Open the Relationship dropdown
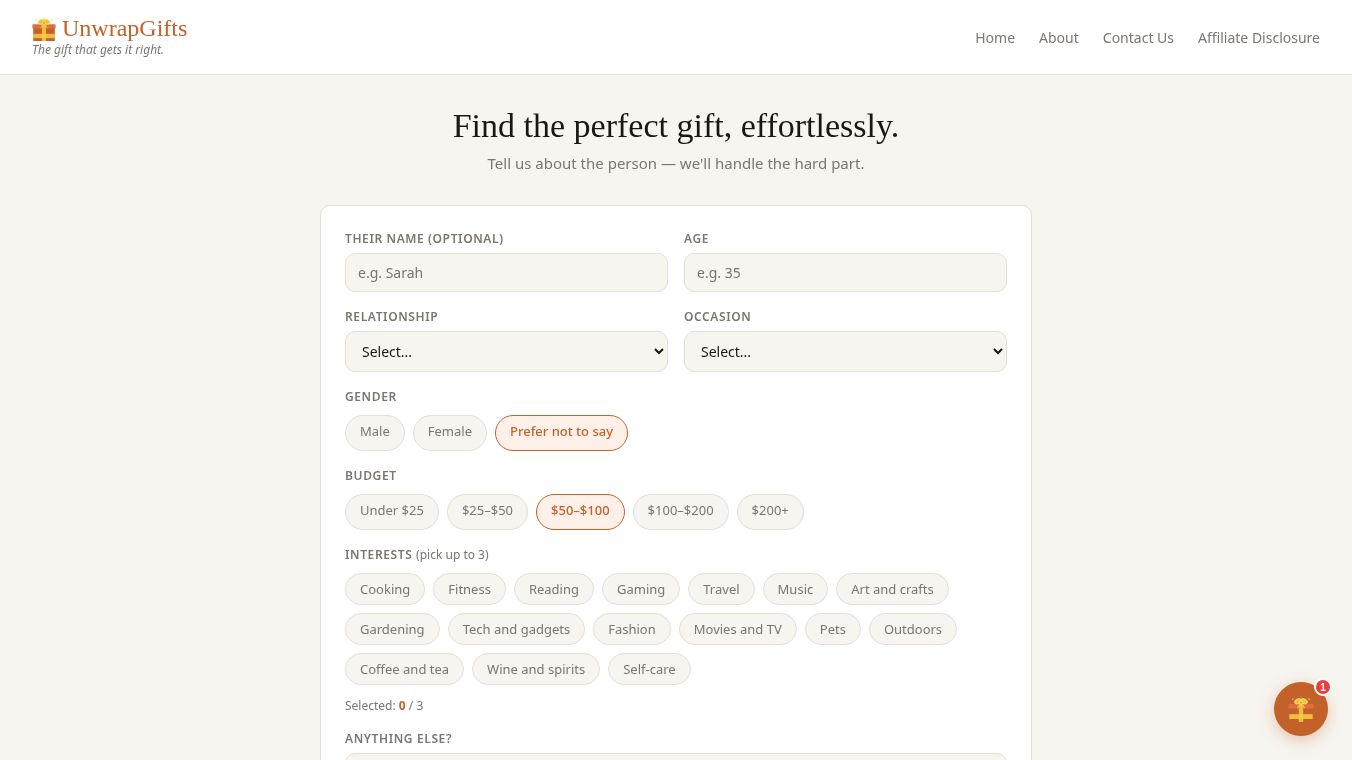The image size is (1352, 760). [x=506, y=352]
